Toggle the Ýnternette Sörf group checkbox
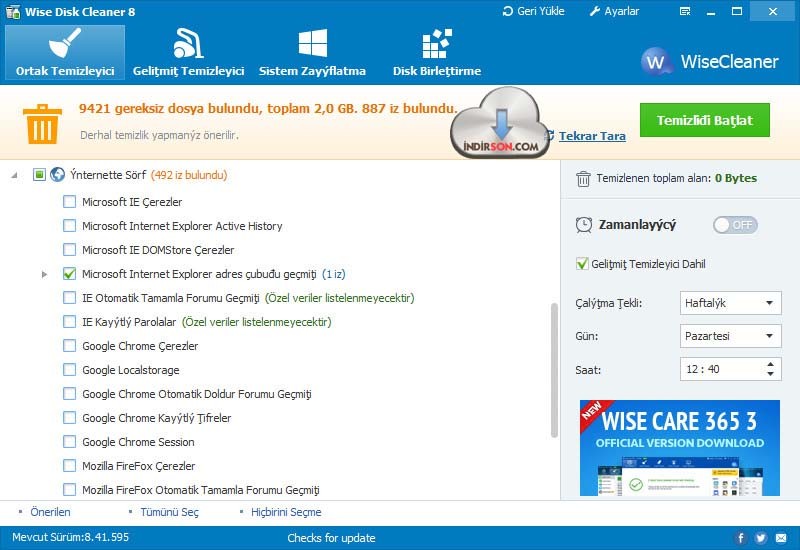Image resolution: width=800 pixels, height=550 pixels. (x=39, y=174)
